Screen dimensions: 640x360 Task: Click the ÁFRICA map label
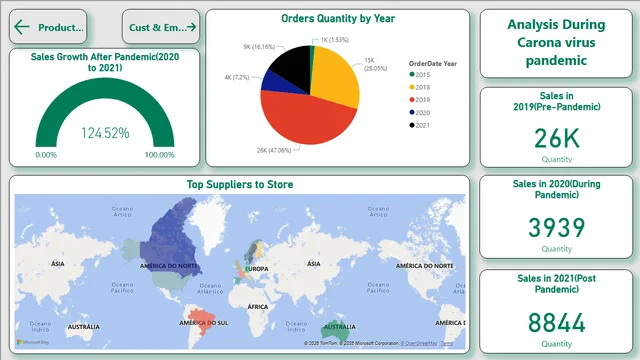tap(258, 307)
